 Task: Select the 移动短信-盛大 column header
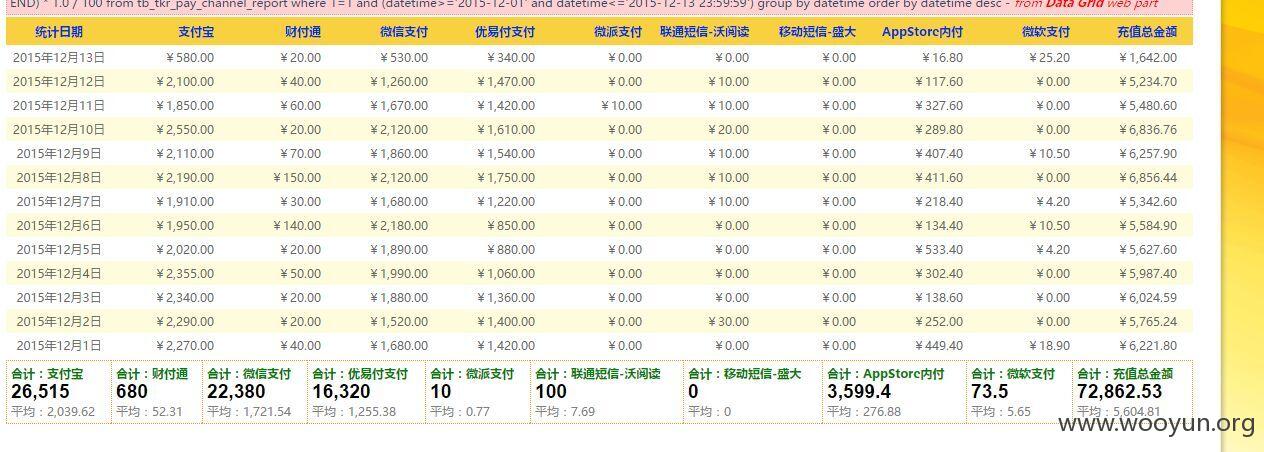point(818,32)
